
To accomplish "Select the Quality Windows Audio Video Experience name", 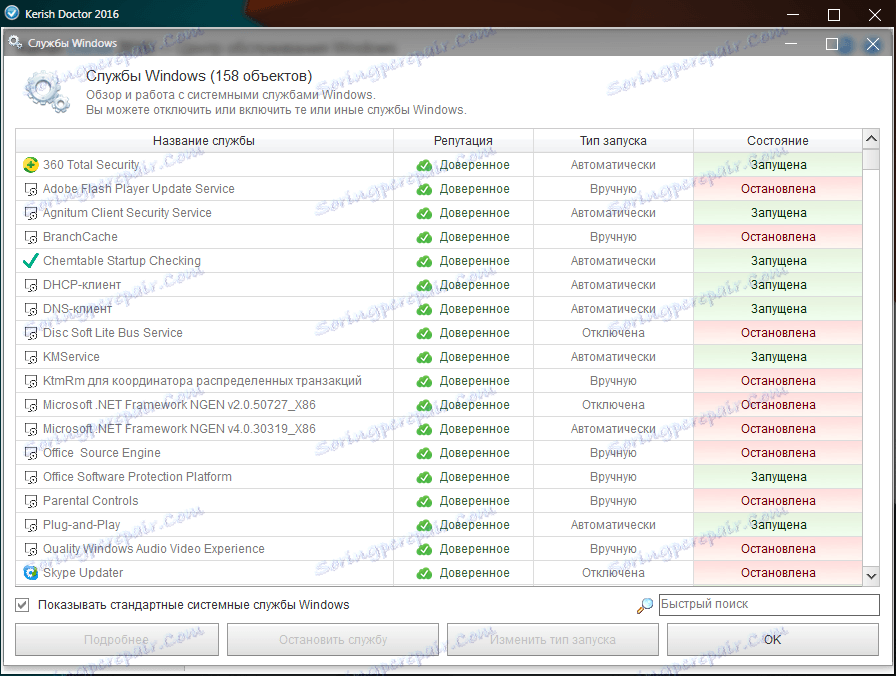I will 154,549.
